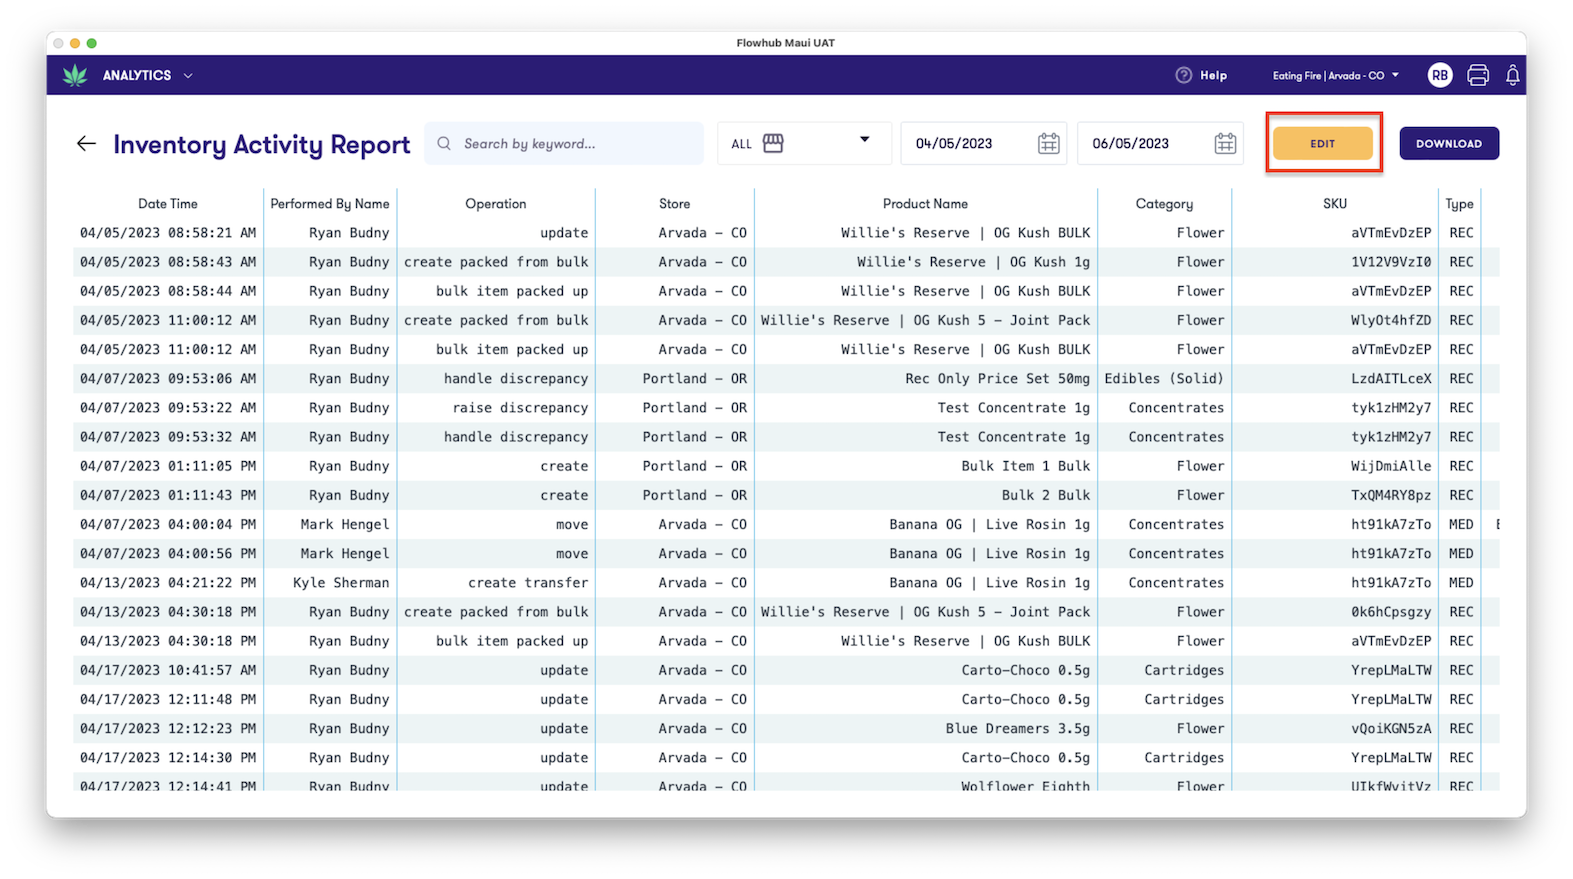The image size is (1573, 879).
Task: Click the Rec Only Price Set 50mg product
Action: point(998,379)
